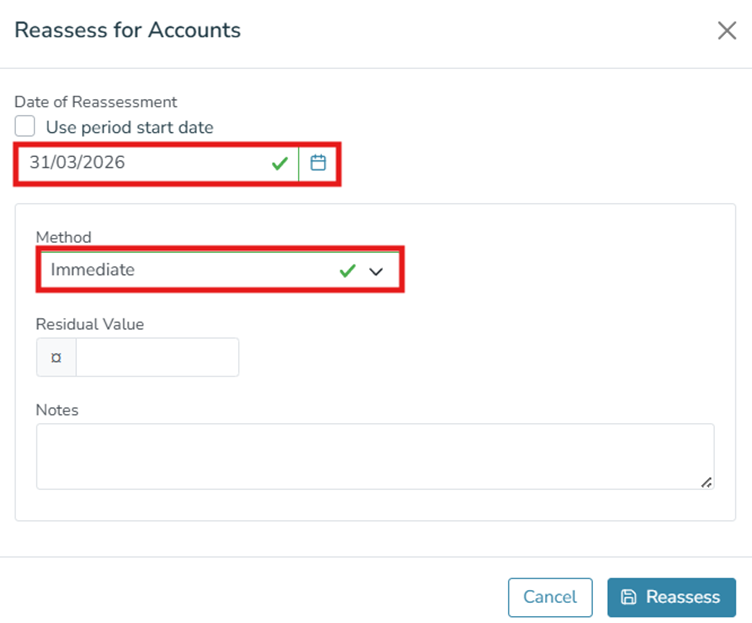The width and height of the screenshot is (752, 623).
Task: Click the Reassess for Accounts dialog title
Action: [128, 30]
